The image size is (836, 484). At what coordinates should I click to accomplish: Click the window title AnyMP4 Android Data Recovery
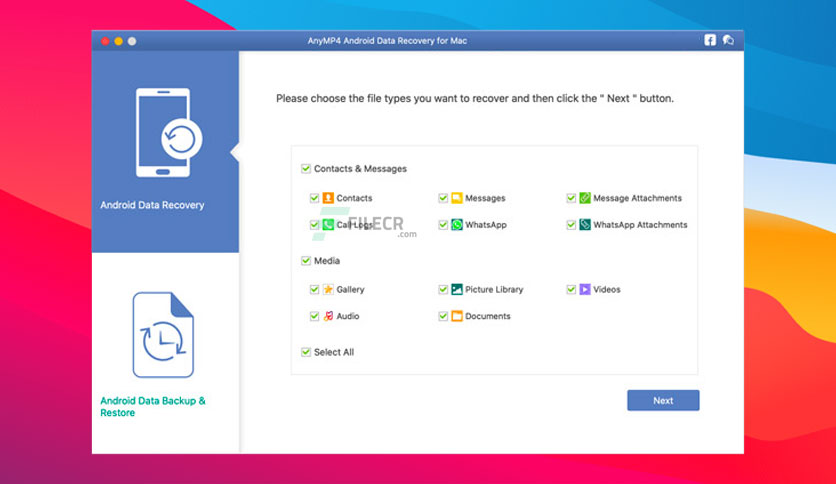387,41
